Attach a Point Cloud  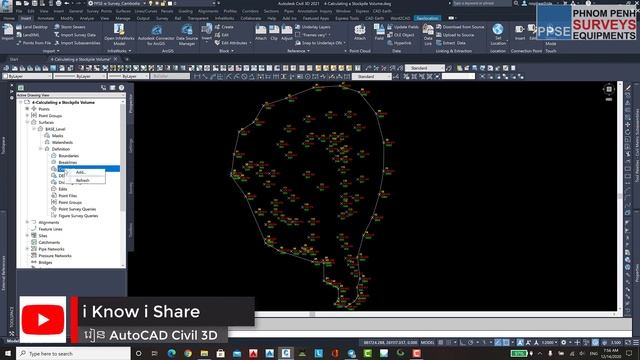[x=360, y=33]
